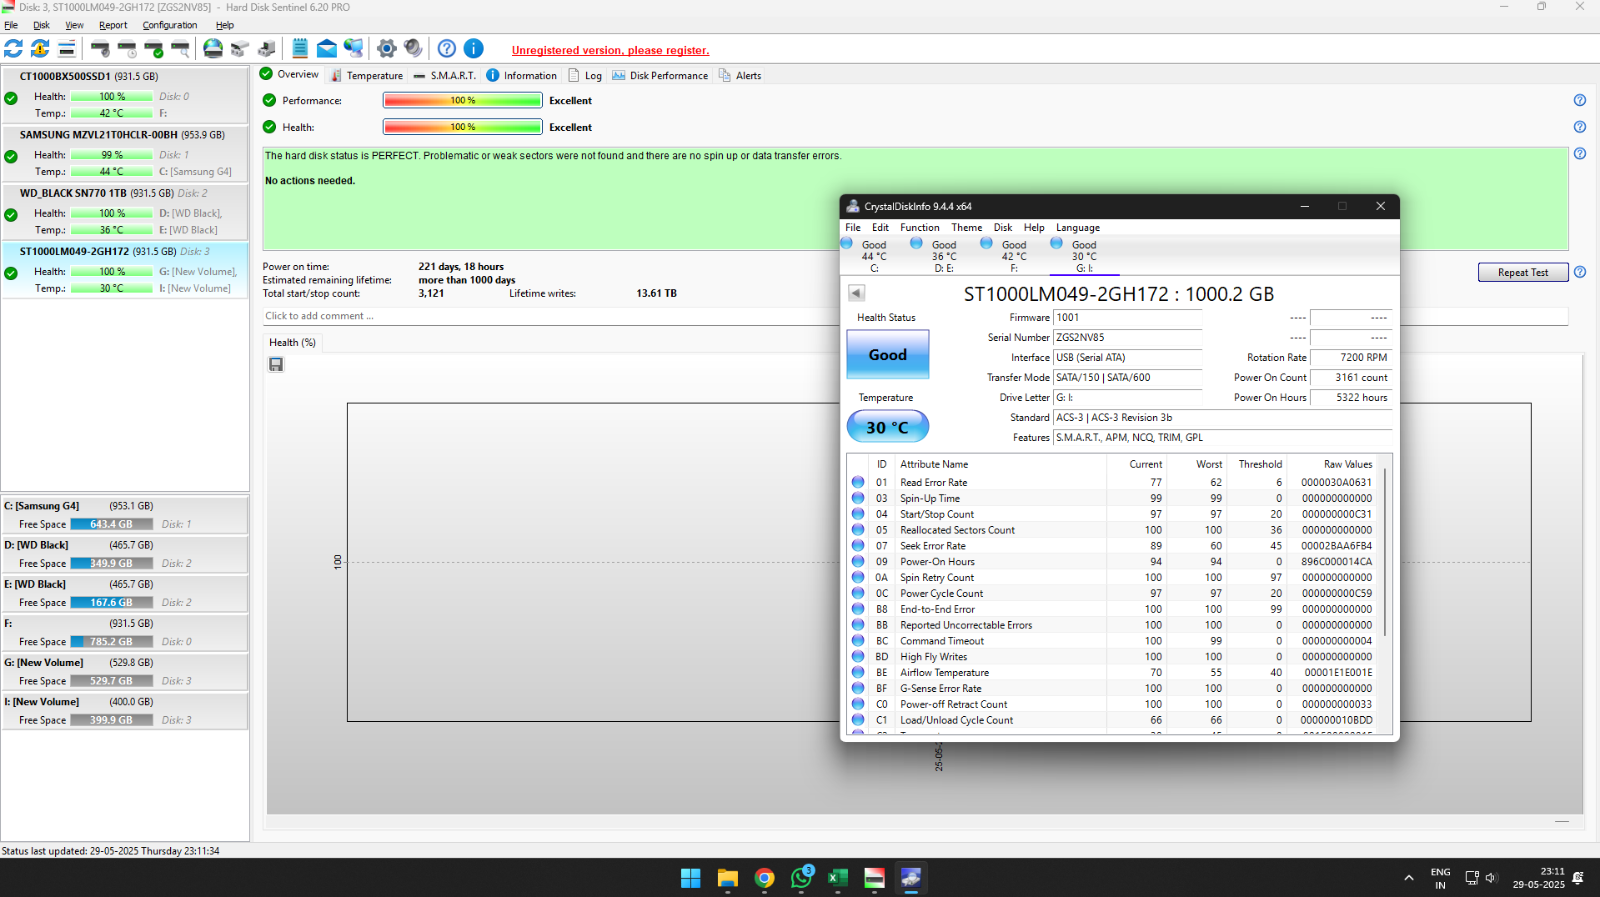Open the Disk menu in Hard Disk Sentinel
The image size is (1600, 897).
click(x=41, y=25)
